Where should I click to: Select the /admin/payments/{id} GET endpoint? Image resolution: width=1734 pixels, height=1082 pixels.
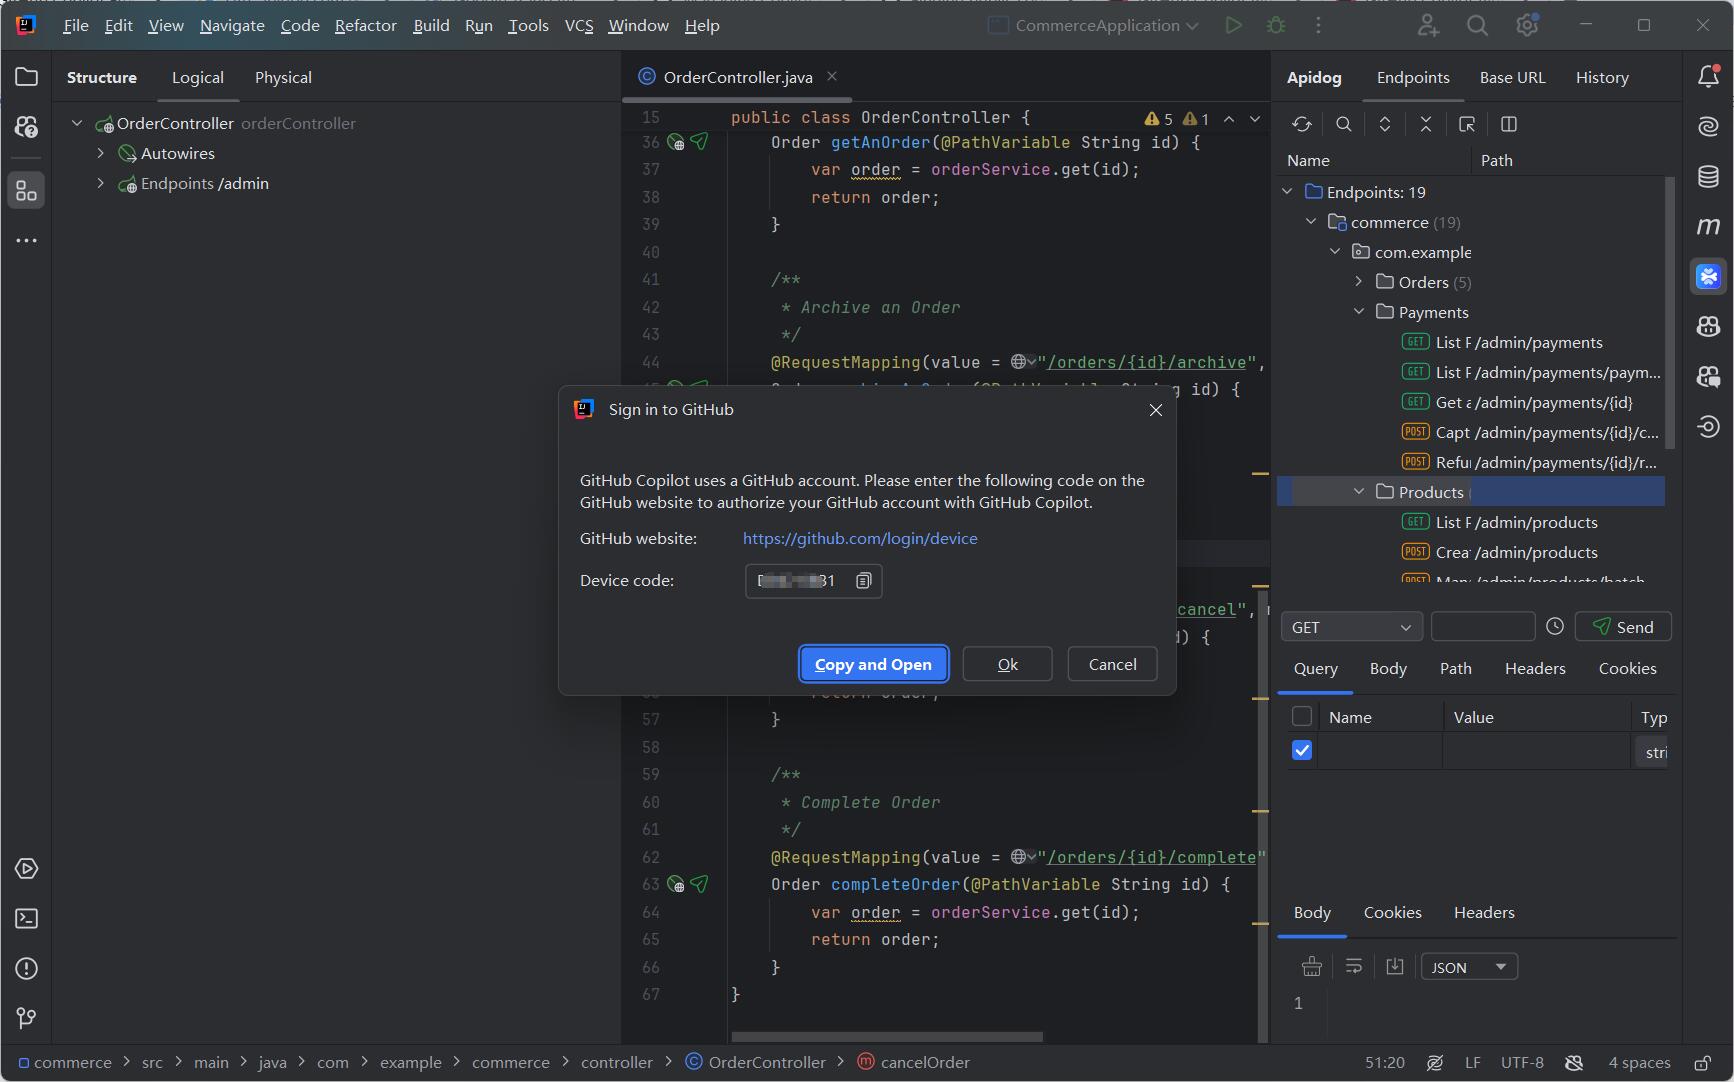click(1533, 402)
